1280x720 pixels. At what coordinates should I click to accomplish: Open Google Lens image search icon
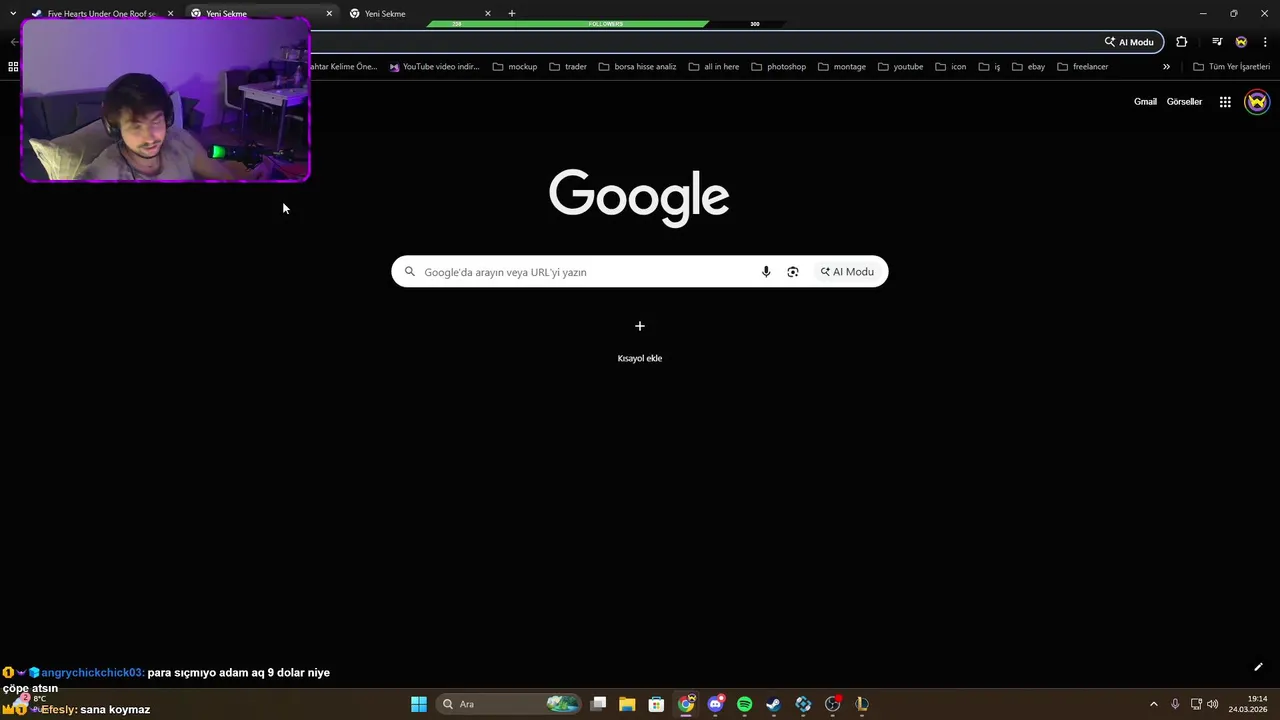793,272
